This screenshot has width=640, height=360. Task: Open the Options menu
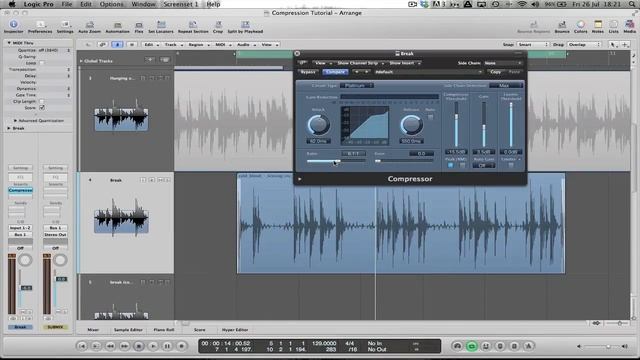click(x=111, y=4)
